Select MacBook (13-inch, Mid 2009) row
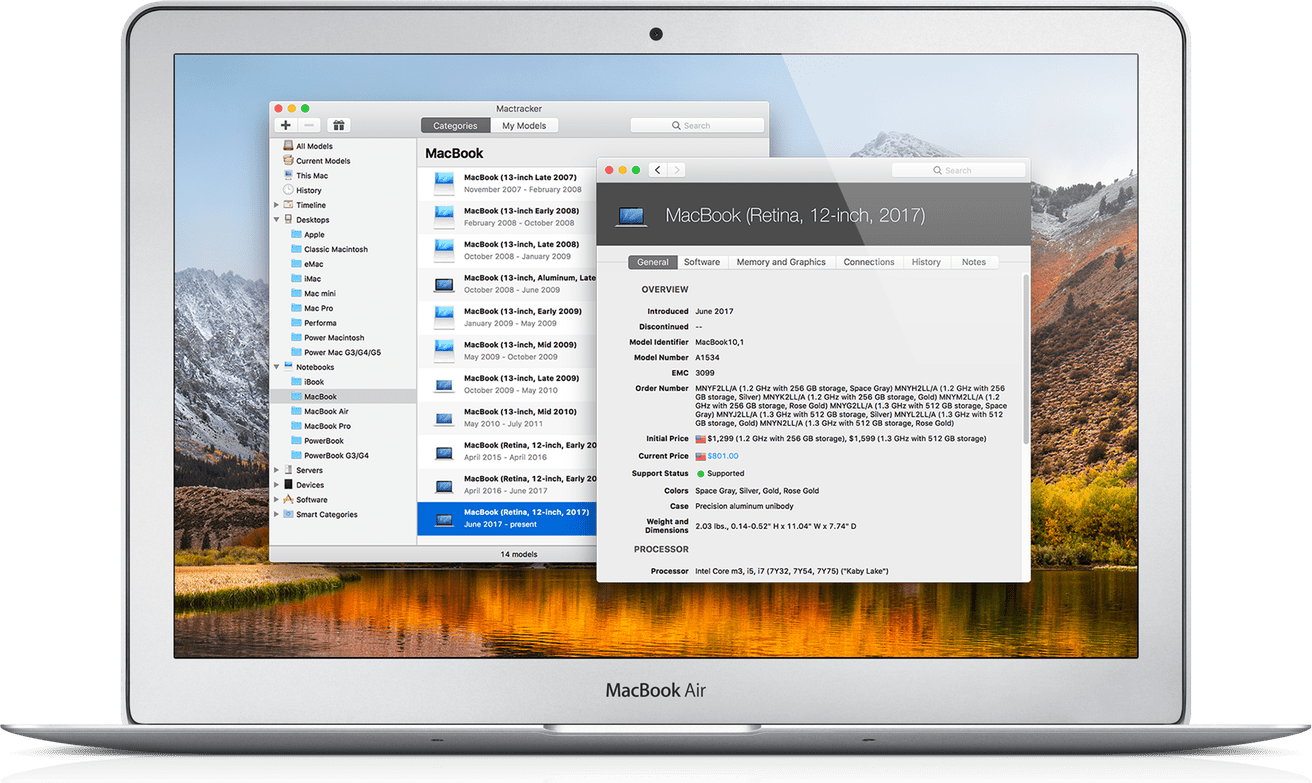The width and height of the screenshot is (1312, 783). [x=506, y=350]
